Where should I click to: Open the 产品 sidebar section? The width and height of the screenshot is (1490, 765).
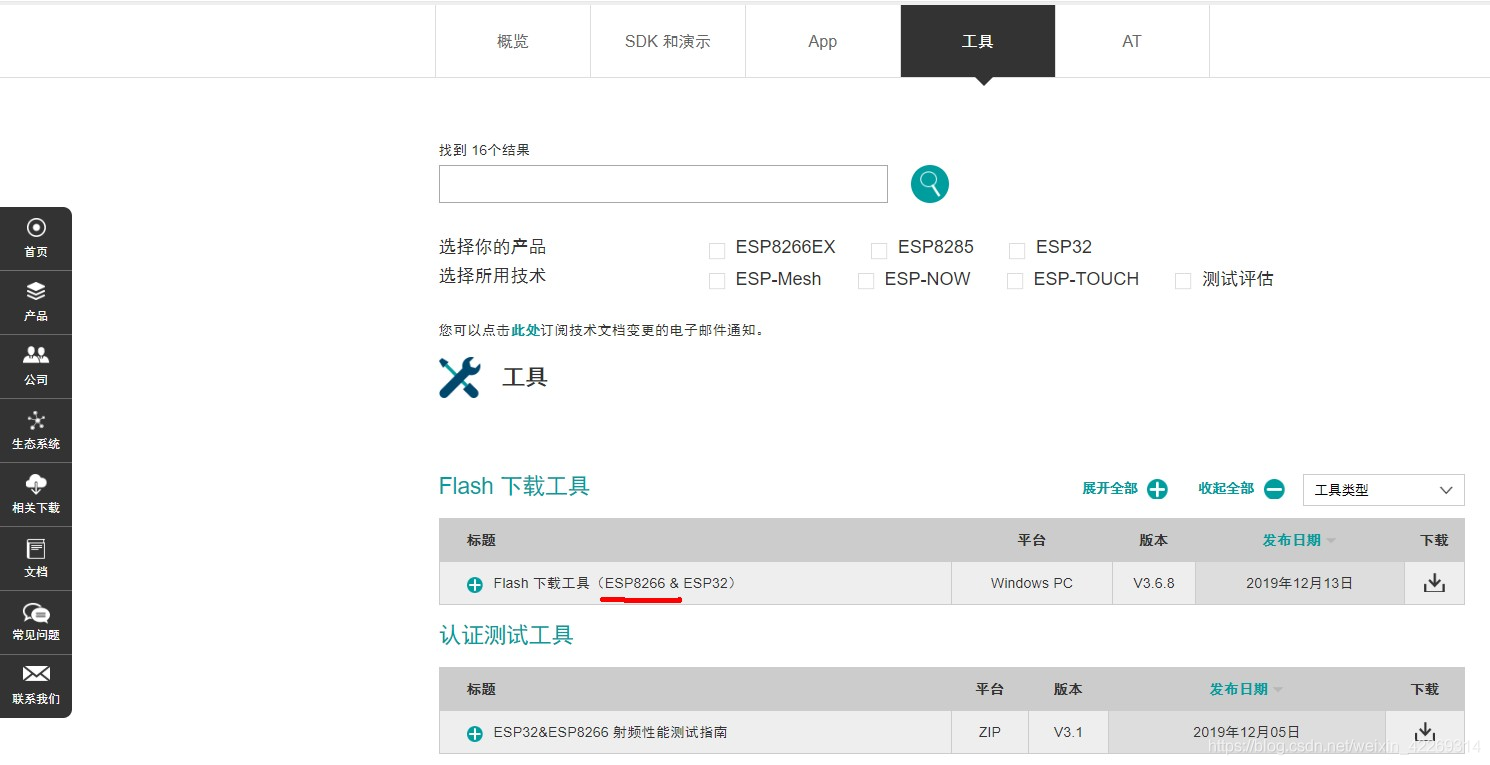click(x=36, y=302)
